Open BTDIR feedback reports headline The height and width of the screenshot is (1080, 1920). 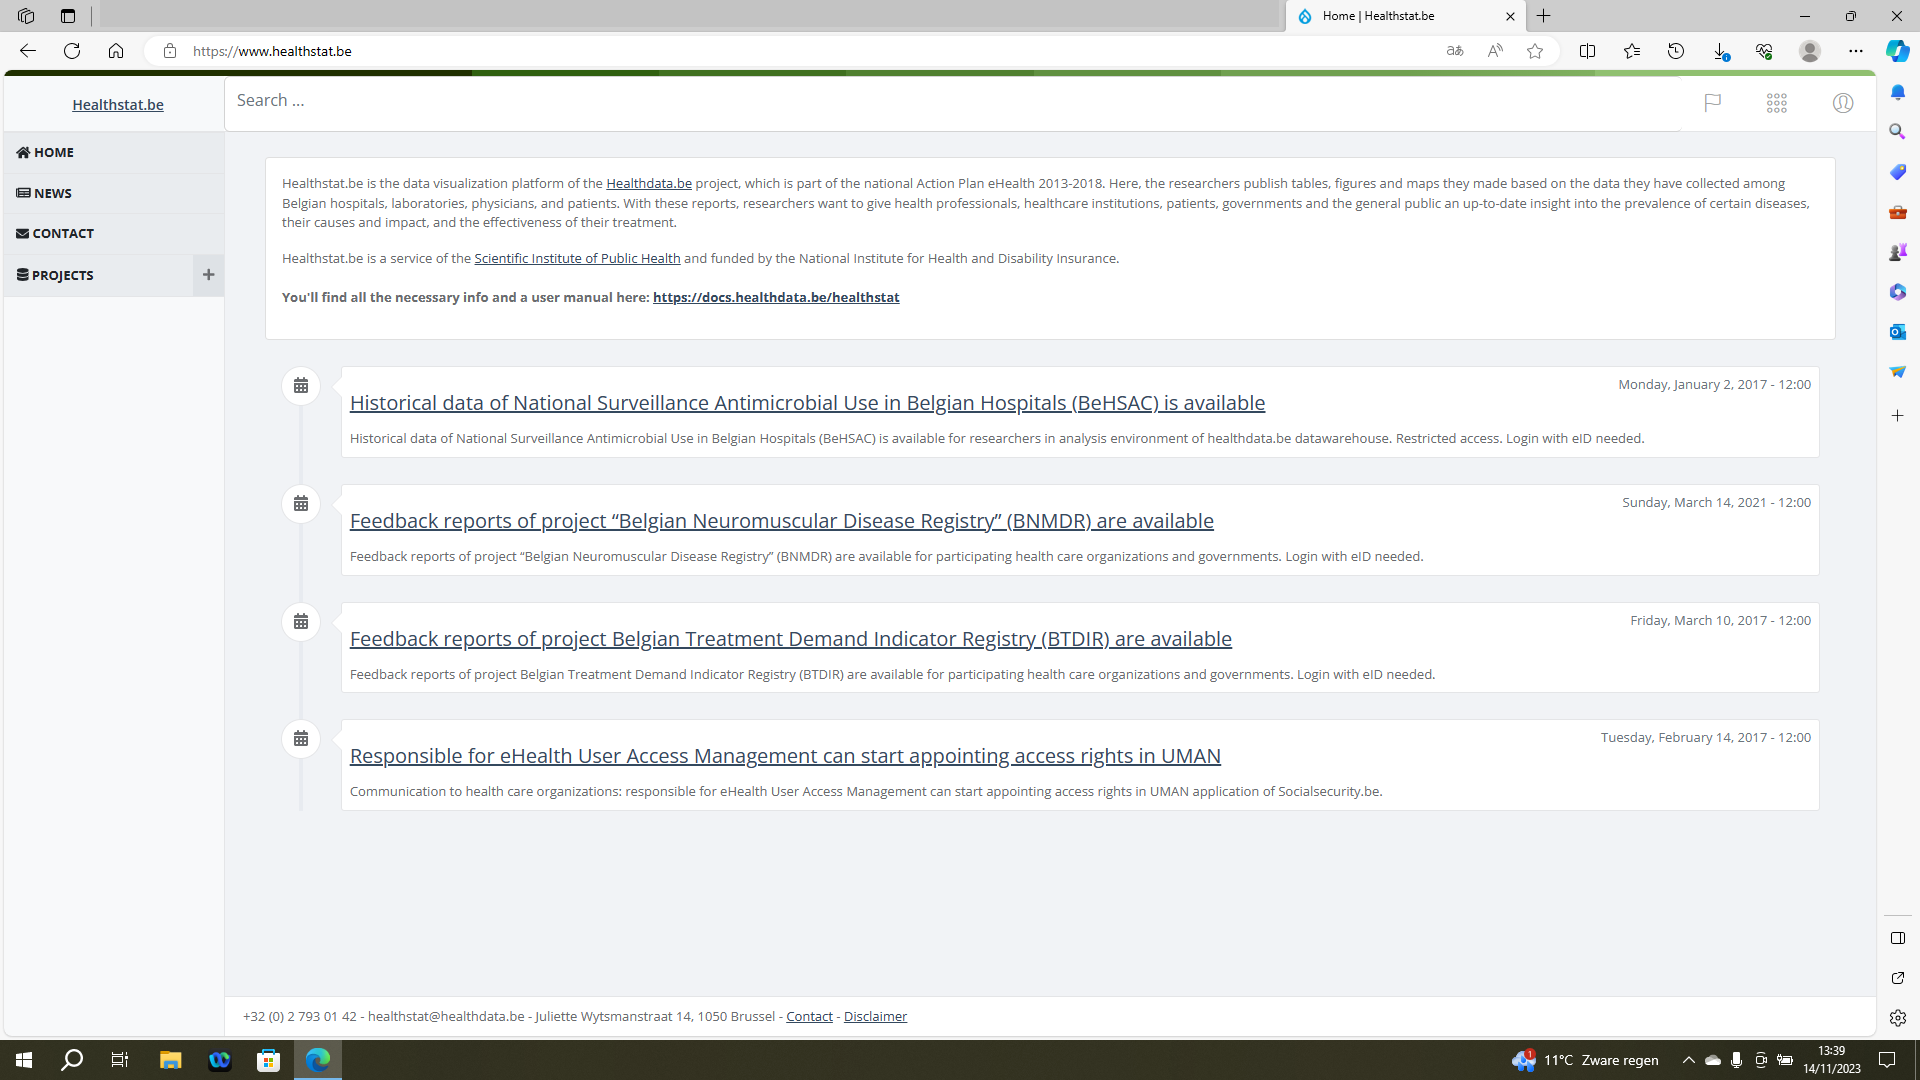click(x=790, y=639)
